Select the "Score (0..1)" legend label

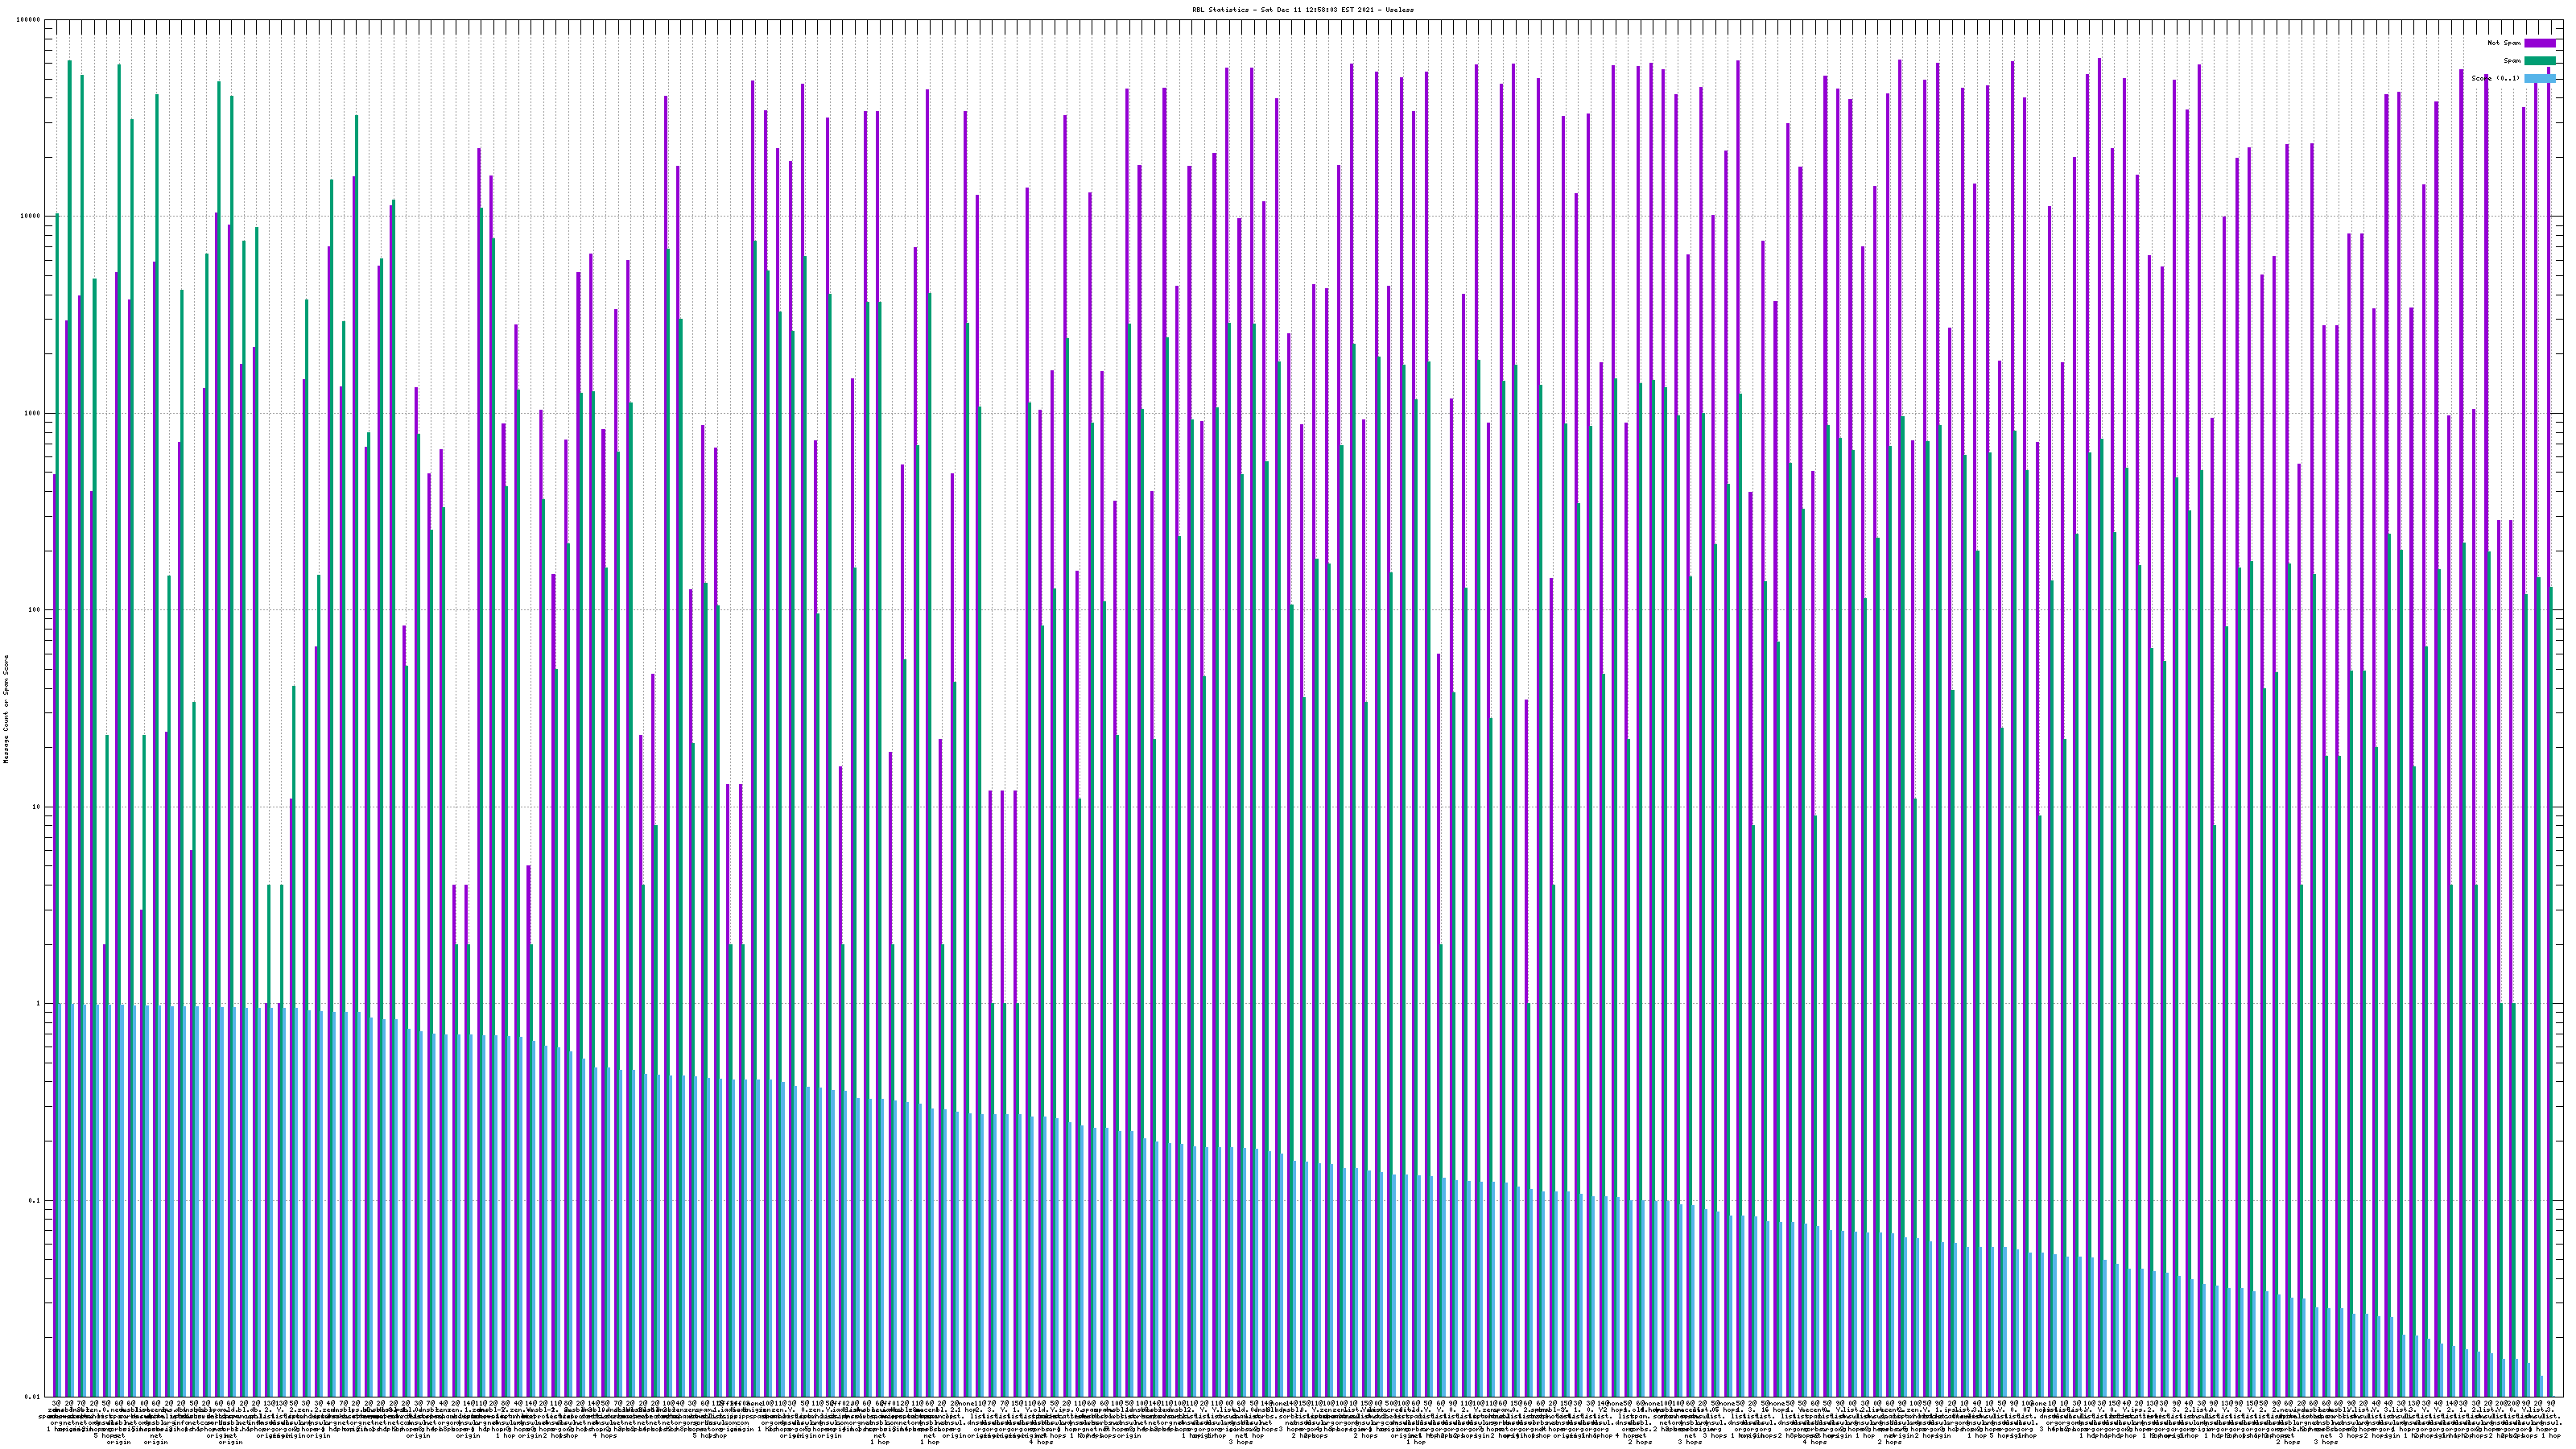pyautogui.click(x=2495, y=78)
